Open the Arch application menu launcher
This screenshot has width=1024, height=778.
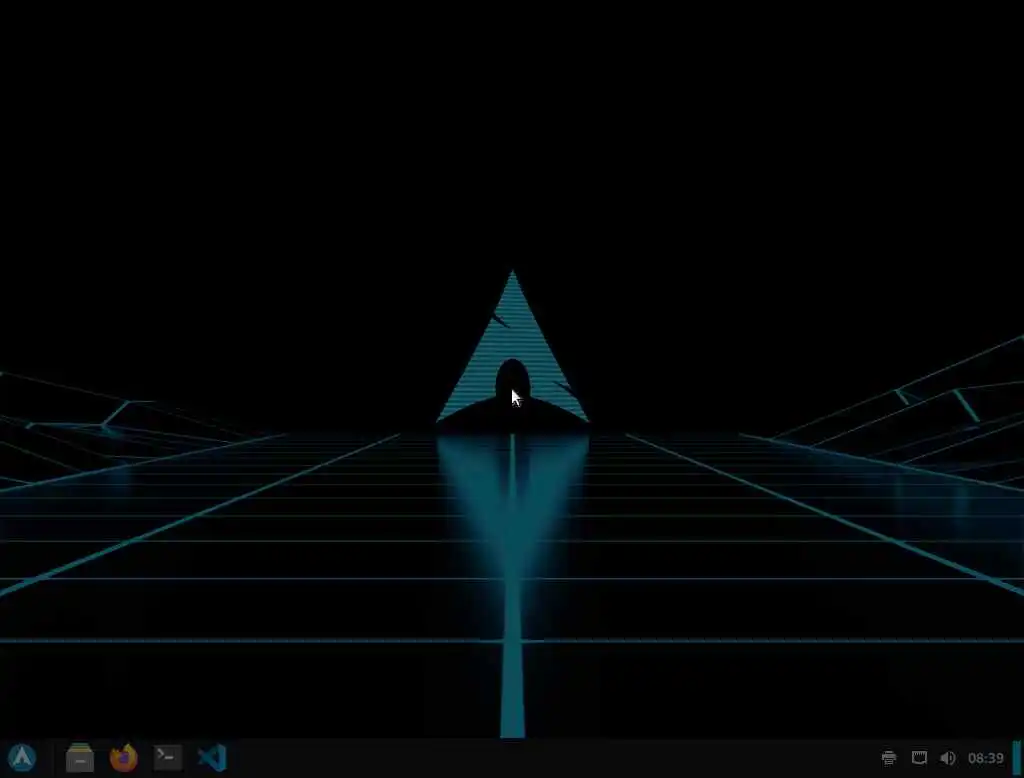point(22,758)
